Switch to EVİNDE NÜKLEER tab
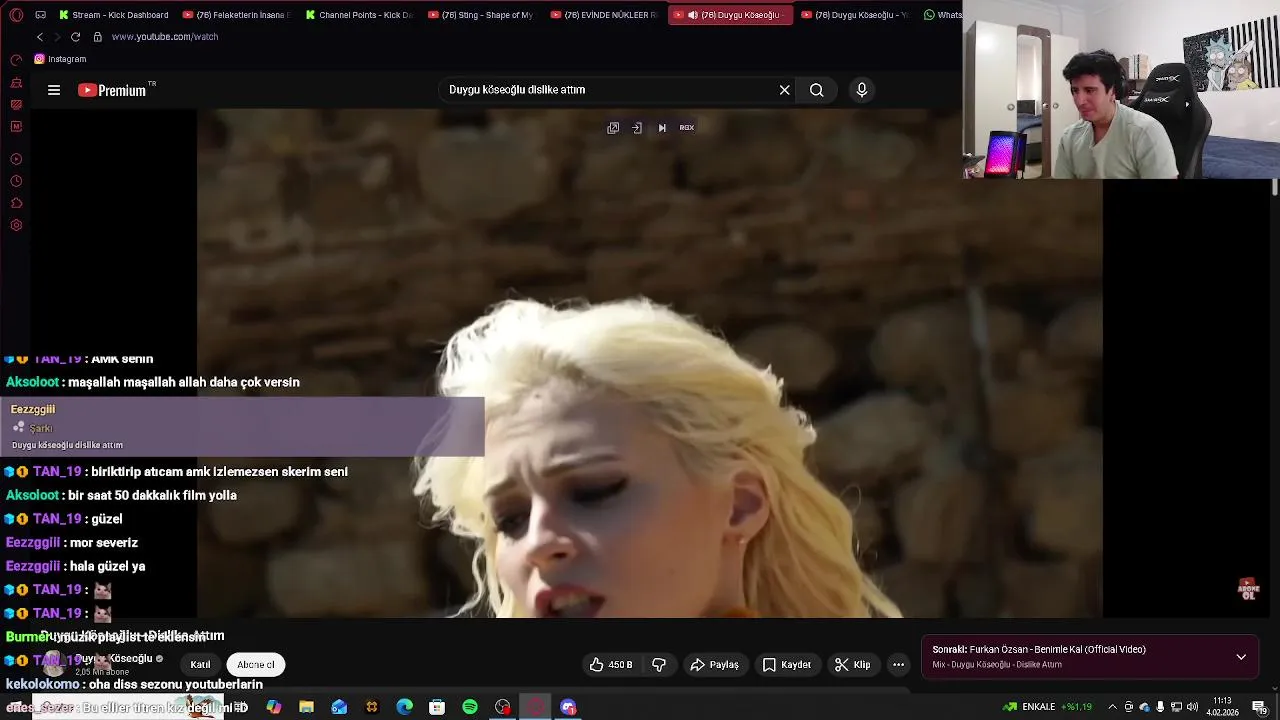Viewport: 1280px width, 720px height. [603, 15]
